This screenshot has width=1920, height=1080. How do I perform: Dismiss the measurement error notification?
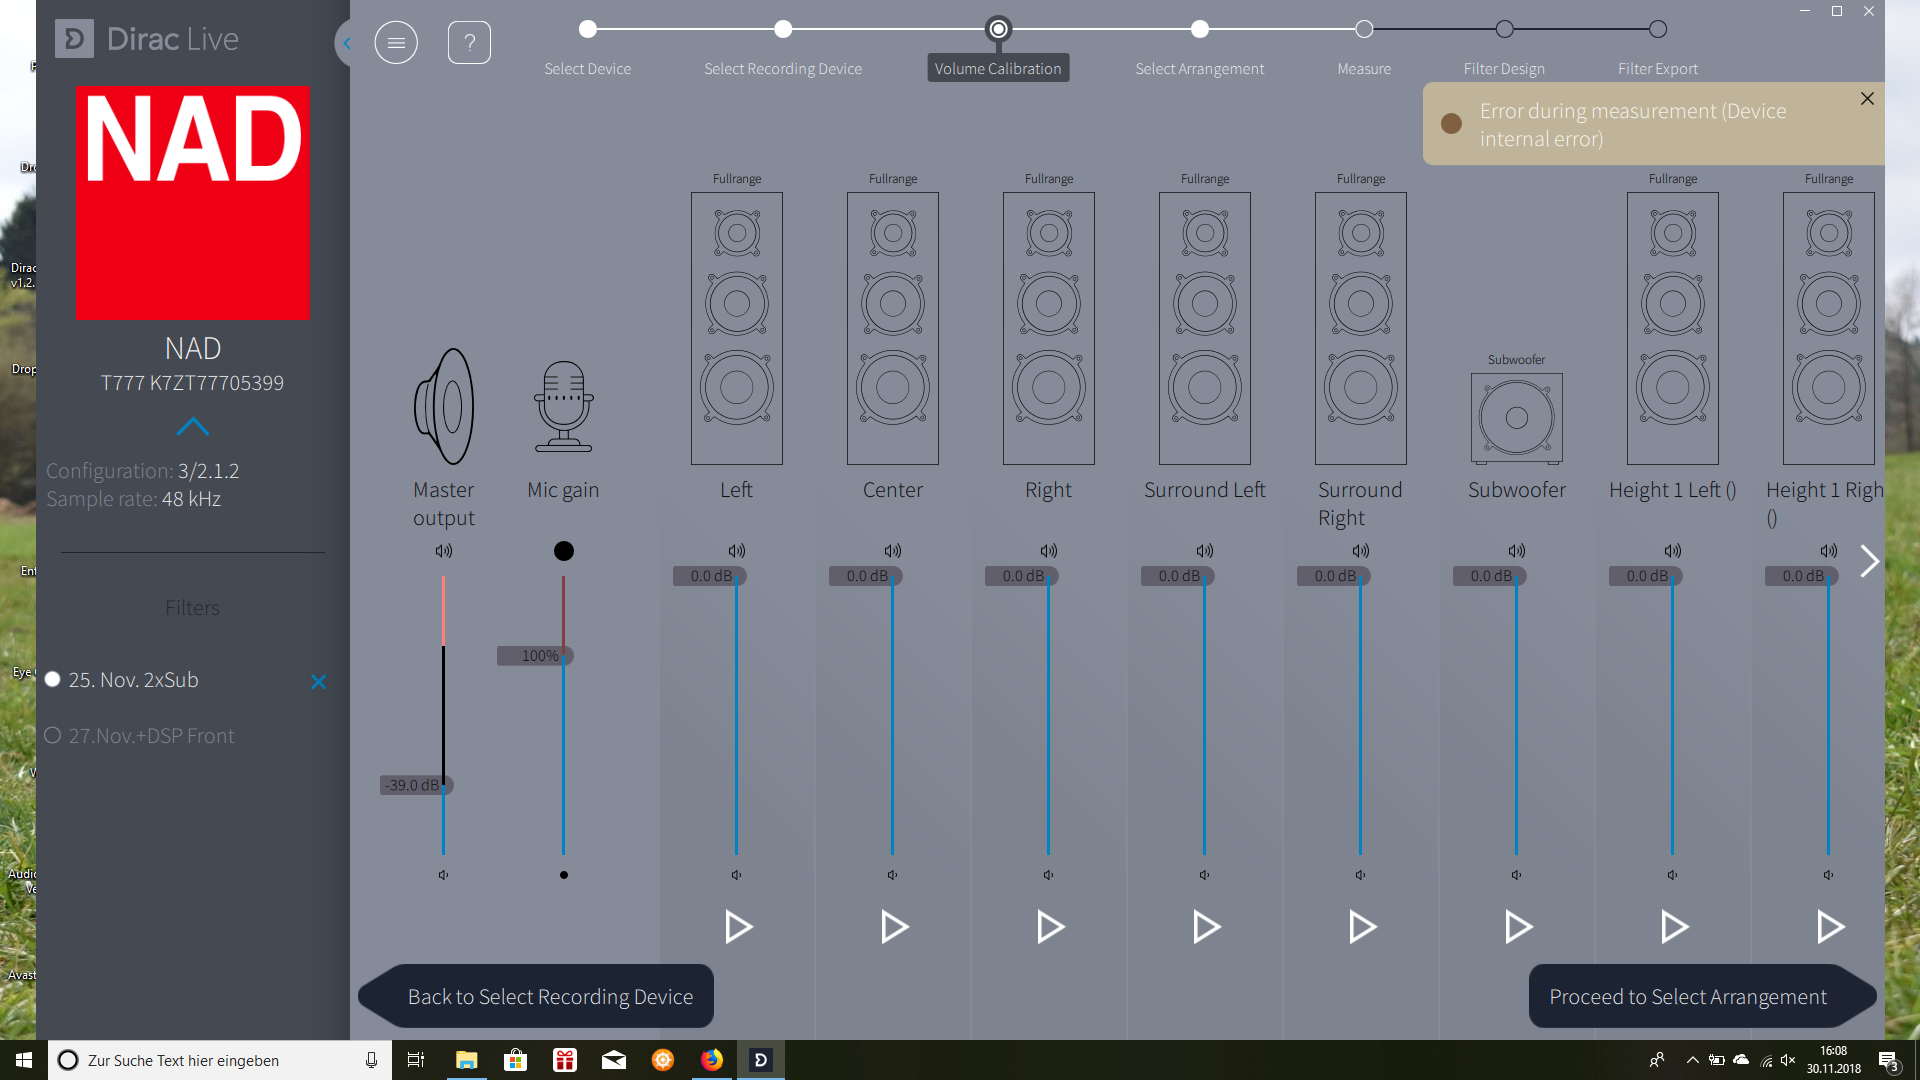coord(1867,98)
